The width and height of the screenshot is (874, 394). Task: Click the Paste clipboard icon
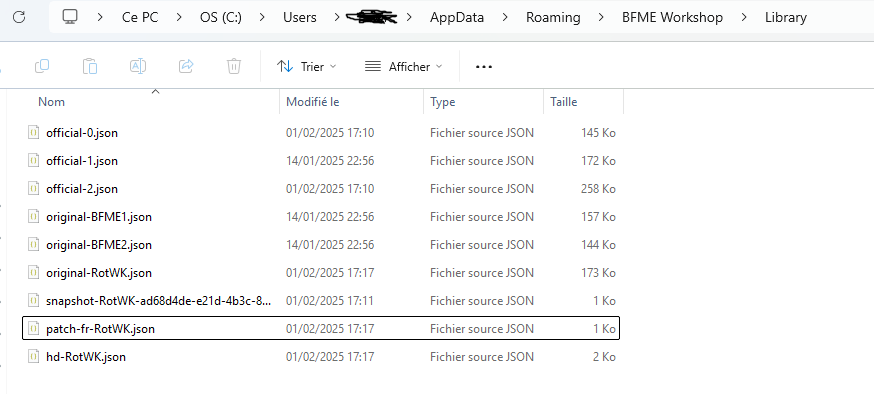90,66
